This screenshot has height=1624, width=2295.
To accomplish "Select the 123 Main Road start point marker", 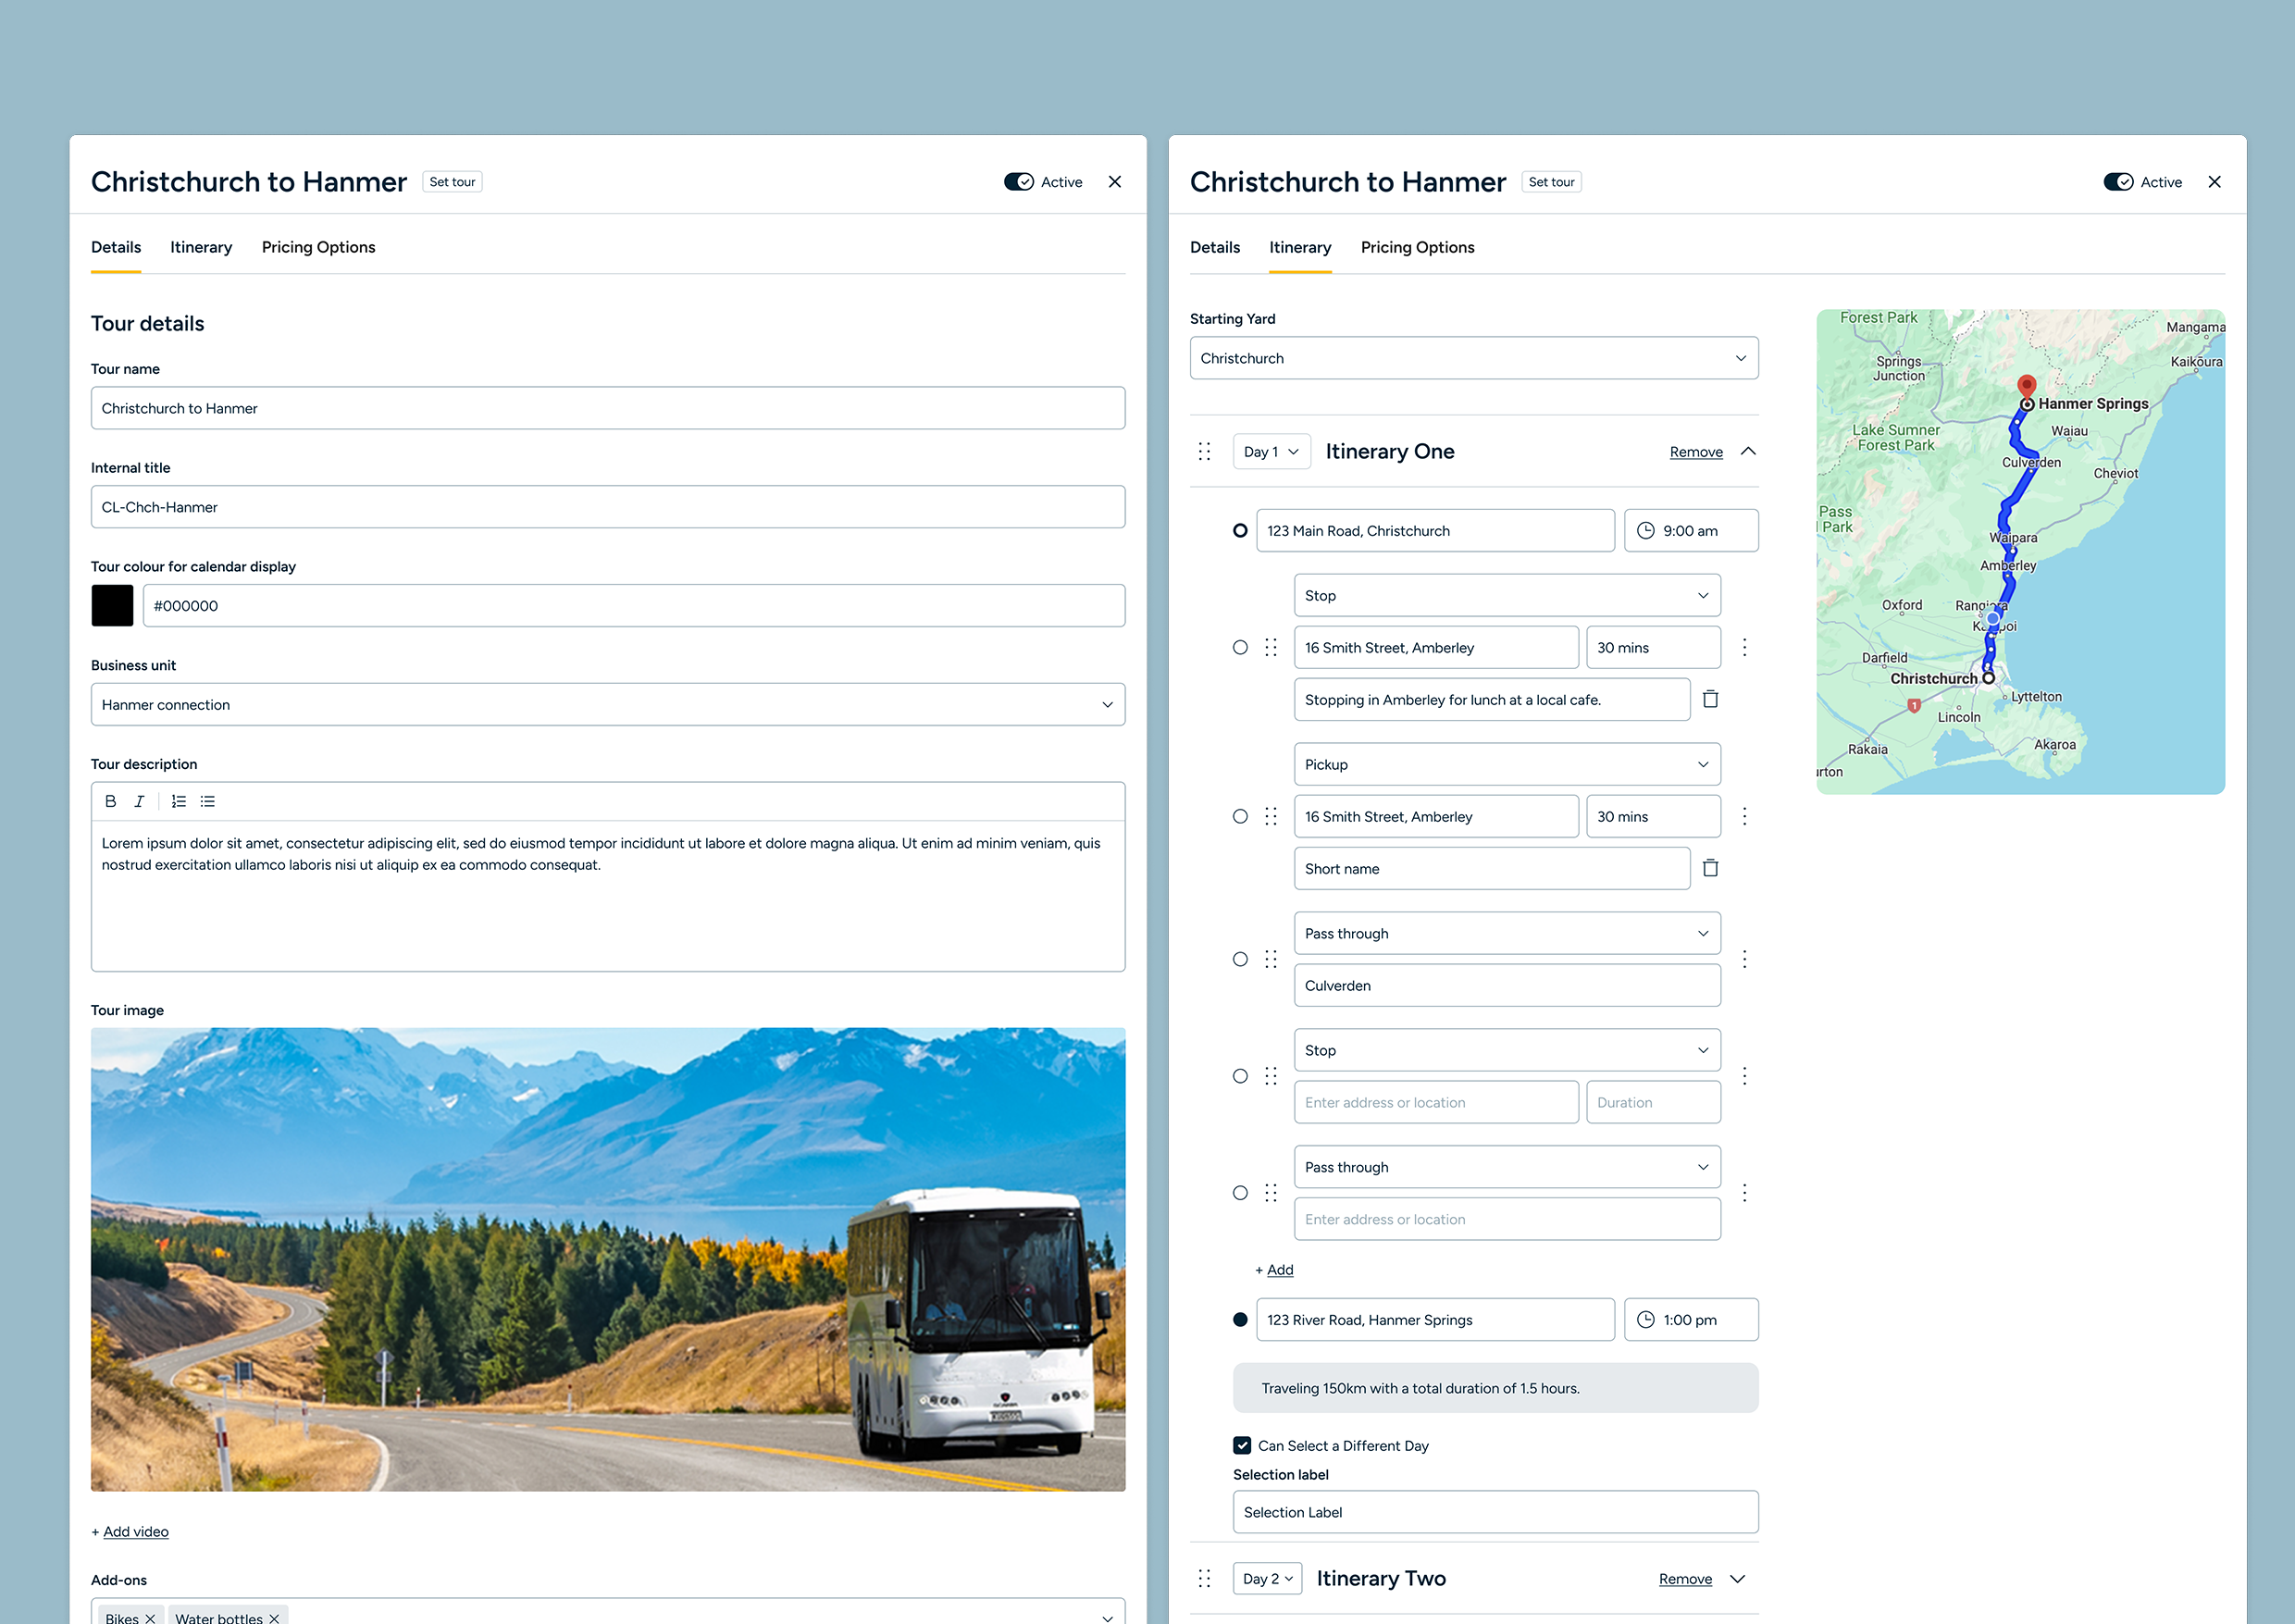I will point(1240,531).
